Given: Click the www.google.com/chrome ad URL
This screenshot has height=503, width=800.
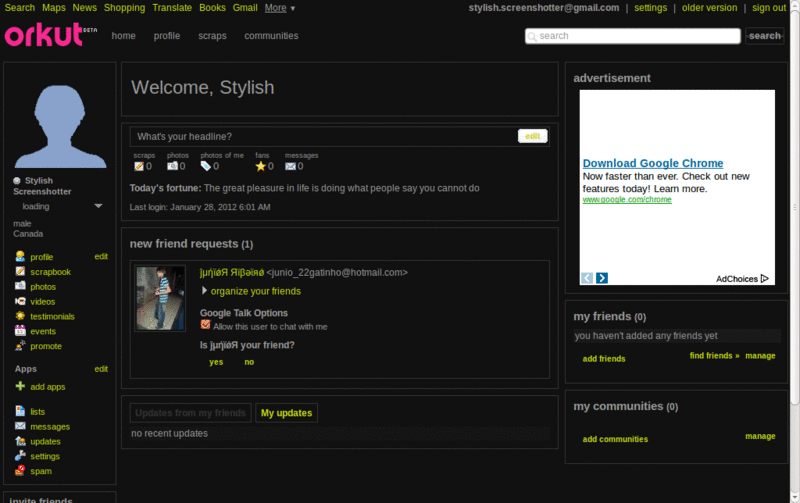Looking at the screenshot, I should [627, 199].
